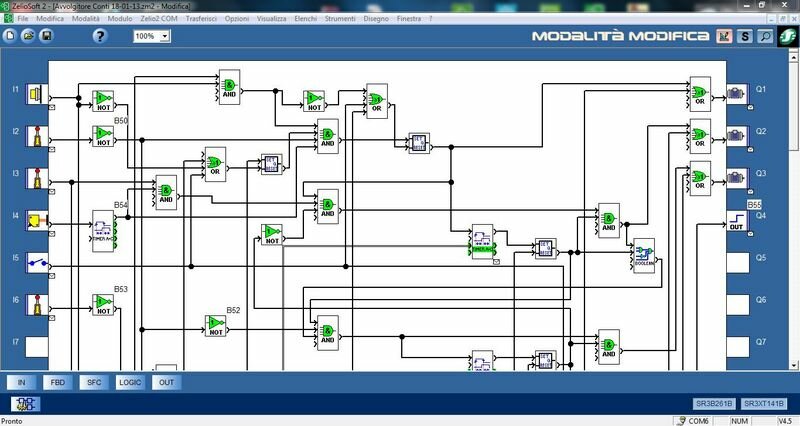800x426 pixels.
Task: Open help with the question mark icon
Action: [x=100, y=36]
